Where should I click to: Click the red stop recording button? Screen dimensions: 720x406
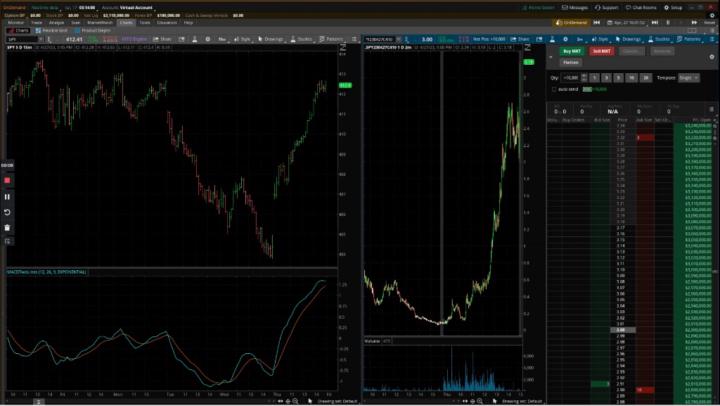pyautogui.click(x=7, y=181)
